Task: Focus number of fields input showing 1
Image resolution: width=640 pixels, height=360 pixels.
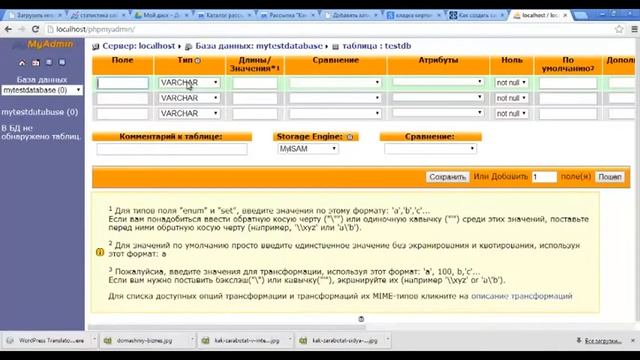Action: coord(544,177)
